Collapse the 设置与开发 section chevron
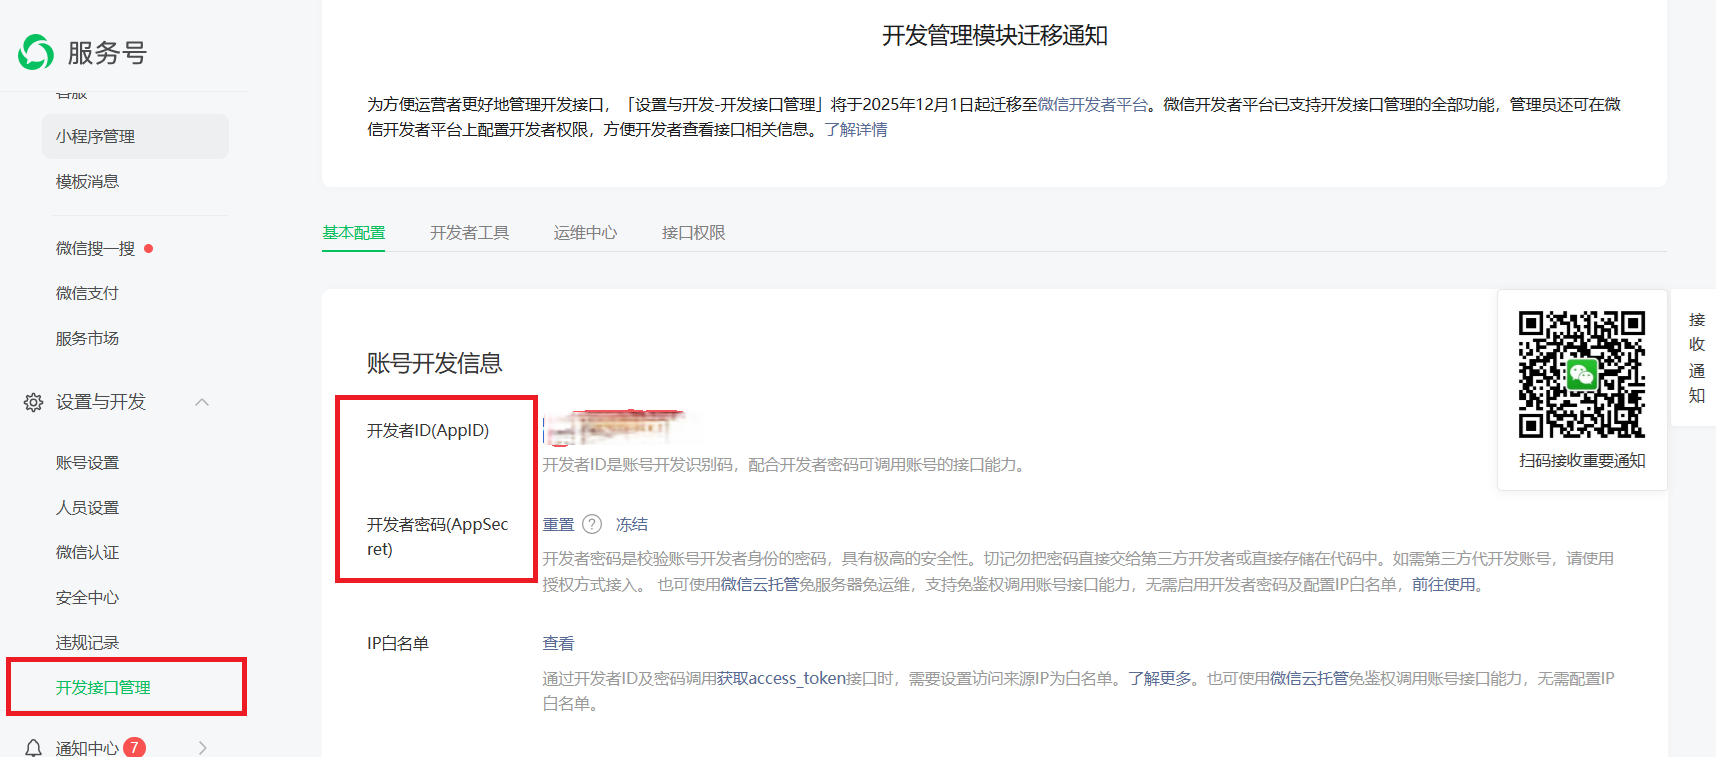Image resolution: width=1716 pixels, height=757 pixels. coord(202,402)
